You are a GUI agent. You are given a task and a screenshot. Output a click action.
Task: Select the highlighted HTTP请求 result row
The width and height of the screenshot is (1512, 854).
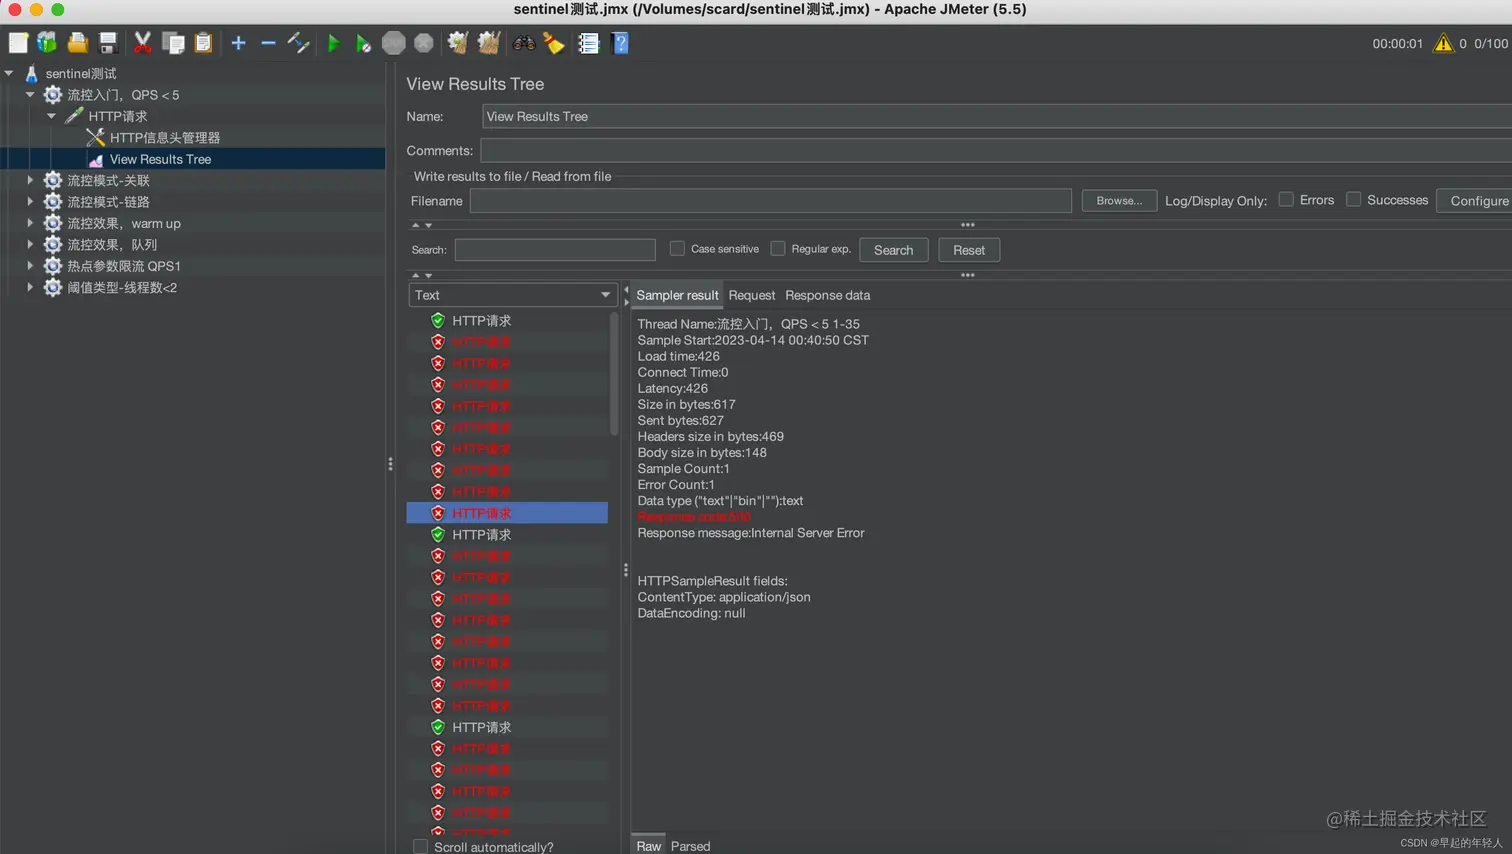click(x=507, y=513)
